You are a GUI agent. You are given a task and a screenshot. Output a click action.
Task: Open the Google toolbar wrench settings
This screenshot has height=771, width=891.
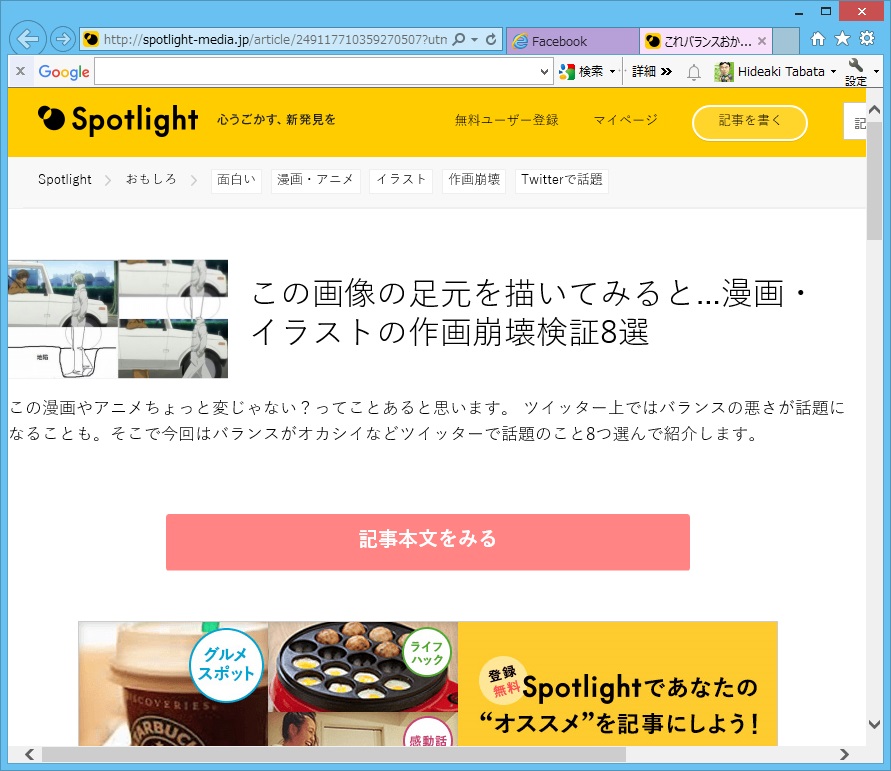coord(856,72)
